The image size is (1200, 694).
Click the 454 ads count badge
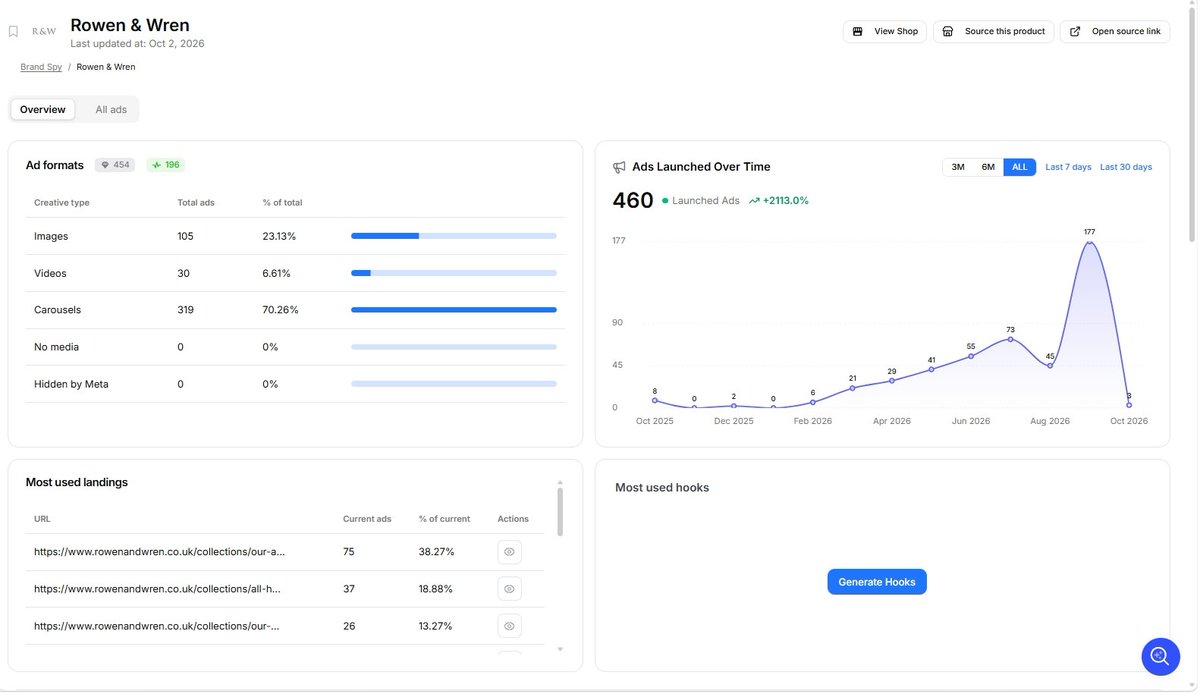pyautogui.click(x=115, y=165)
